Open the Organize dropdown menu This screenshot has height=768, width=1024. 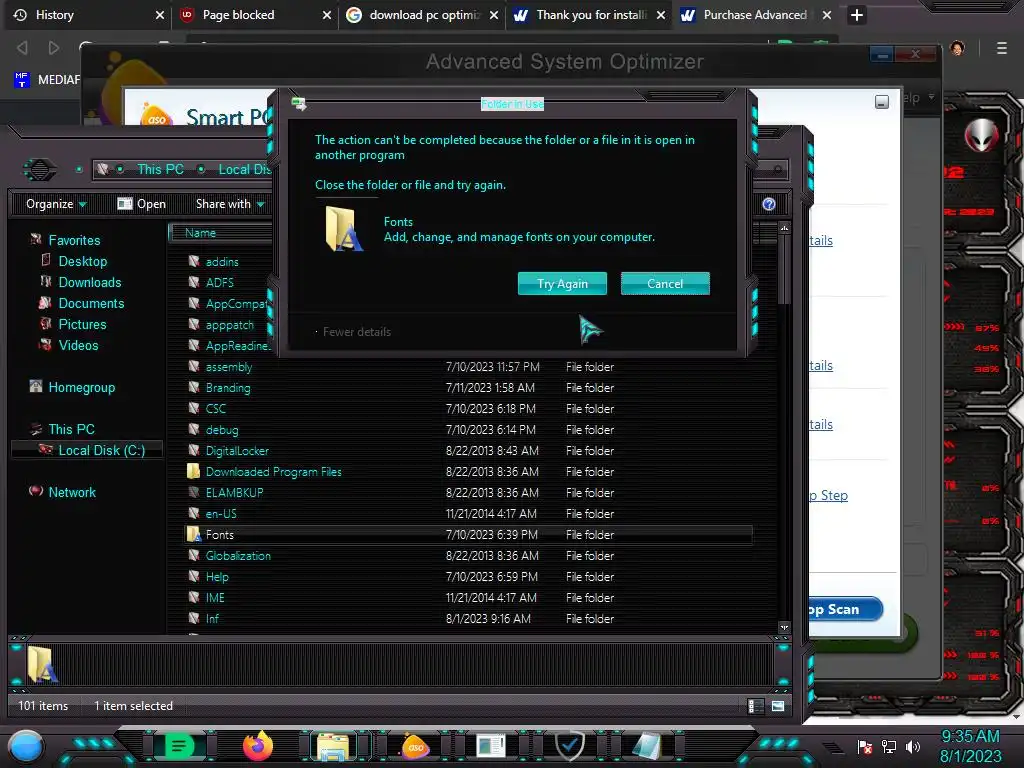pyautogui.click(x=56, y=204)
